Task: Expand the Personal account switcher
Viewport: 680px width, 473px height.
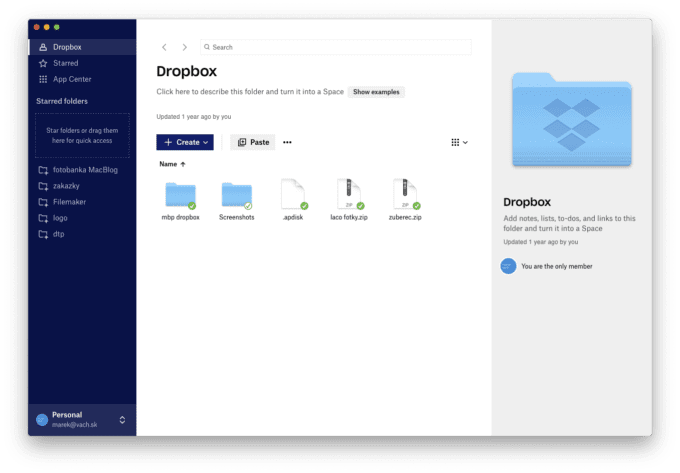Action: 82,419
